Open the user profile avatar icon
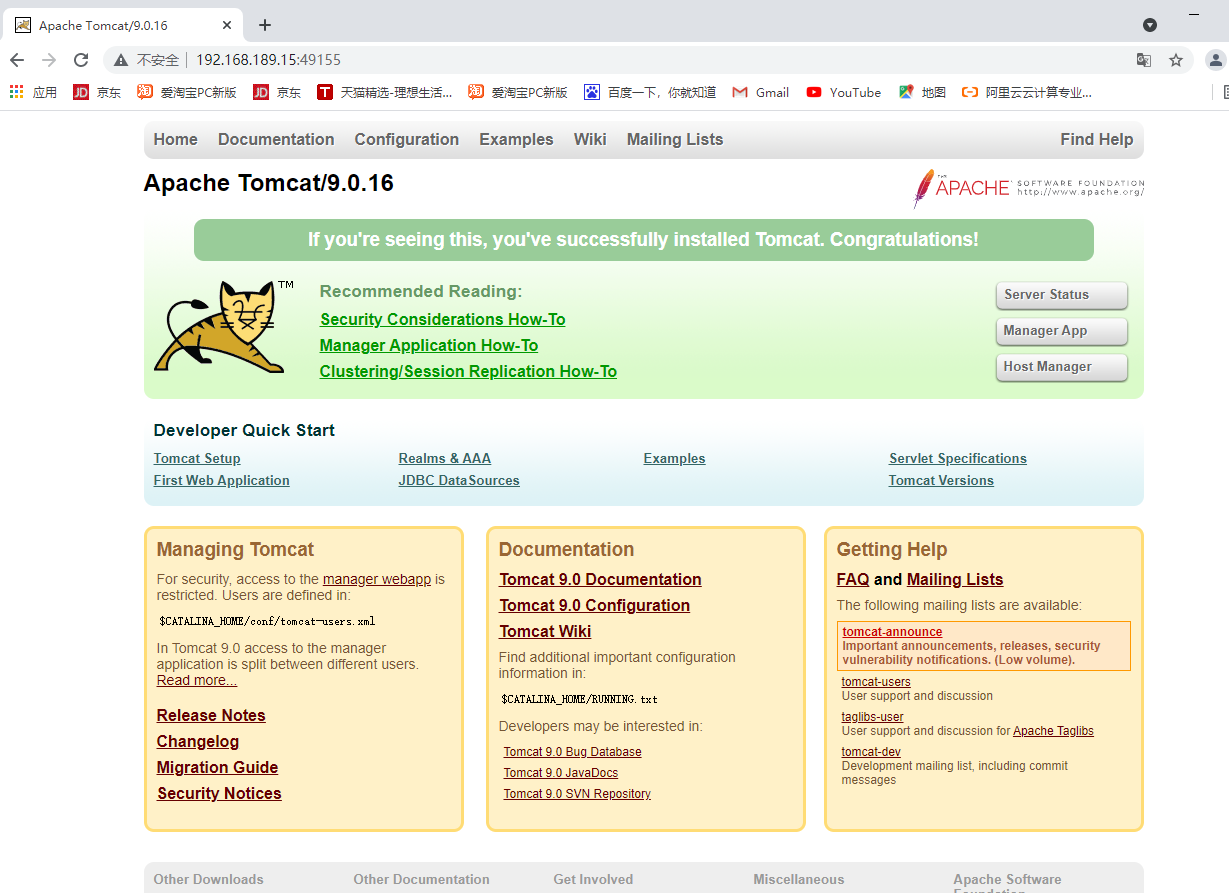Image resolution: width=1229 pixels, height=893 pixels. point(1216,60)
